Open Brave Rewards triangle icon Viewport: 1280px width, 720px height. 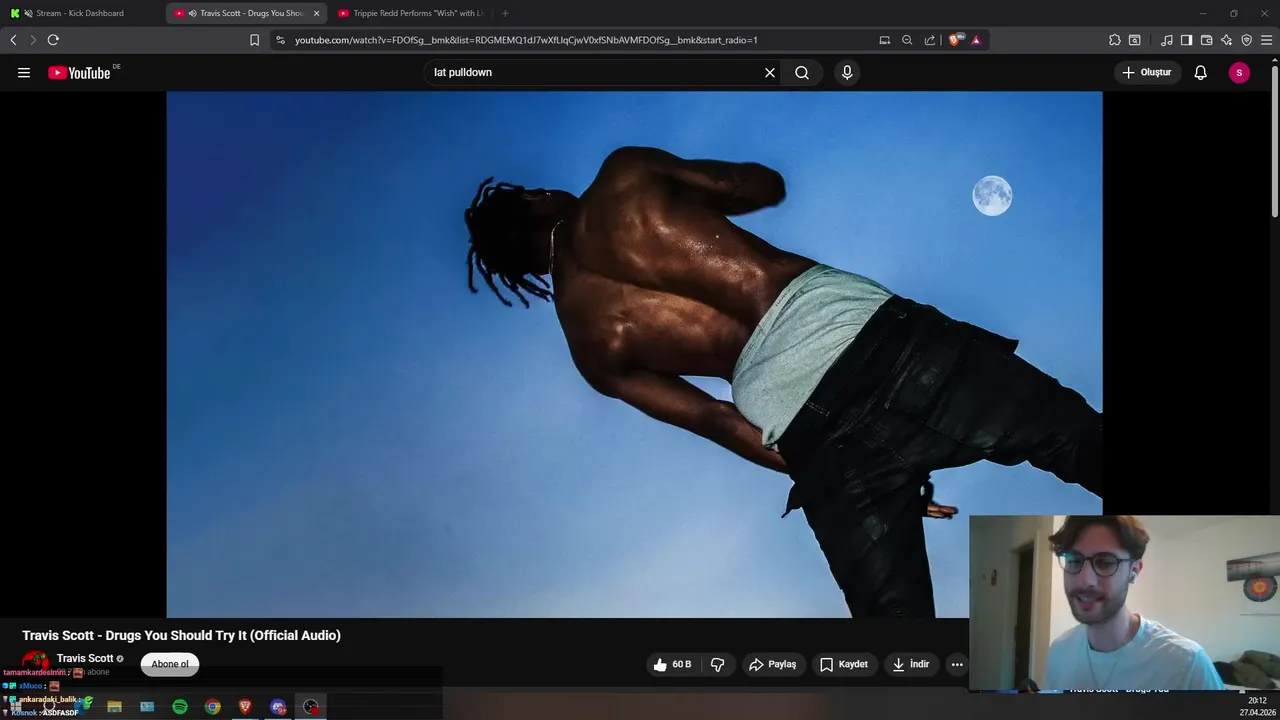point(976,40)
